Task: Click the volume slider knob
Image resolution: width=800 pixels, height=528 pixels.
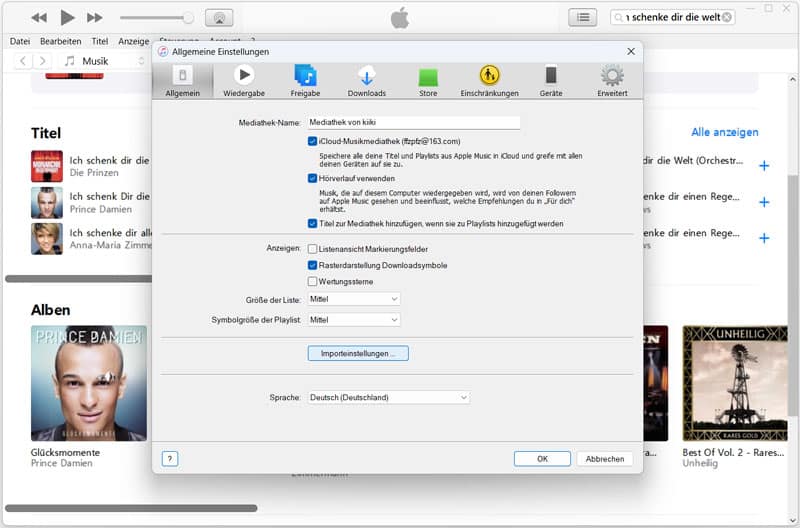Action: 188,18
